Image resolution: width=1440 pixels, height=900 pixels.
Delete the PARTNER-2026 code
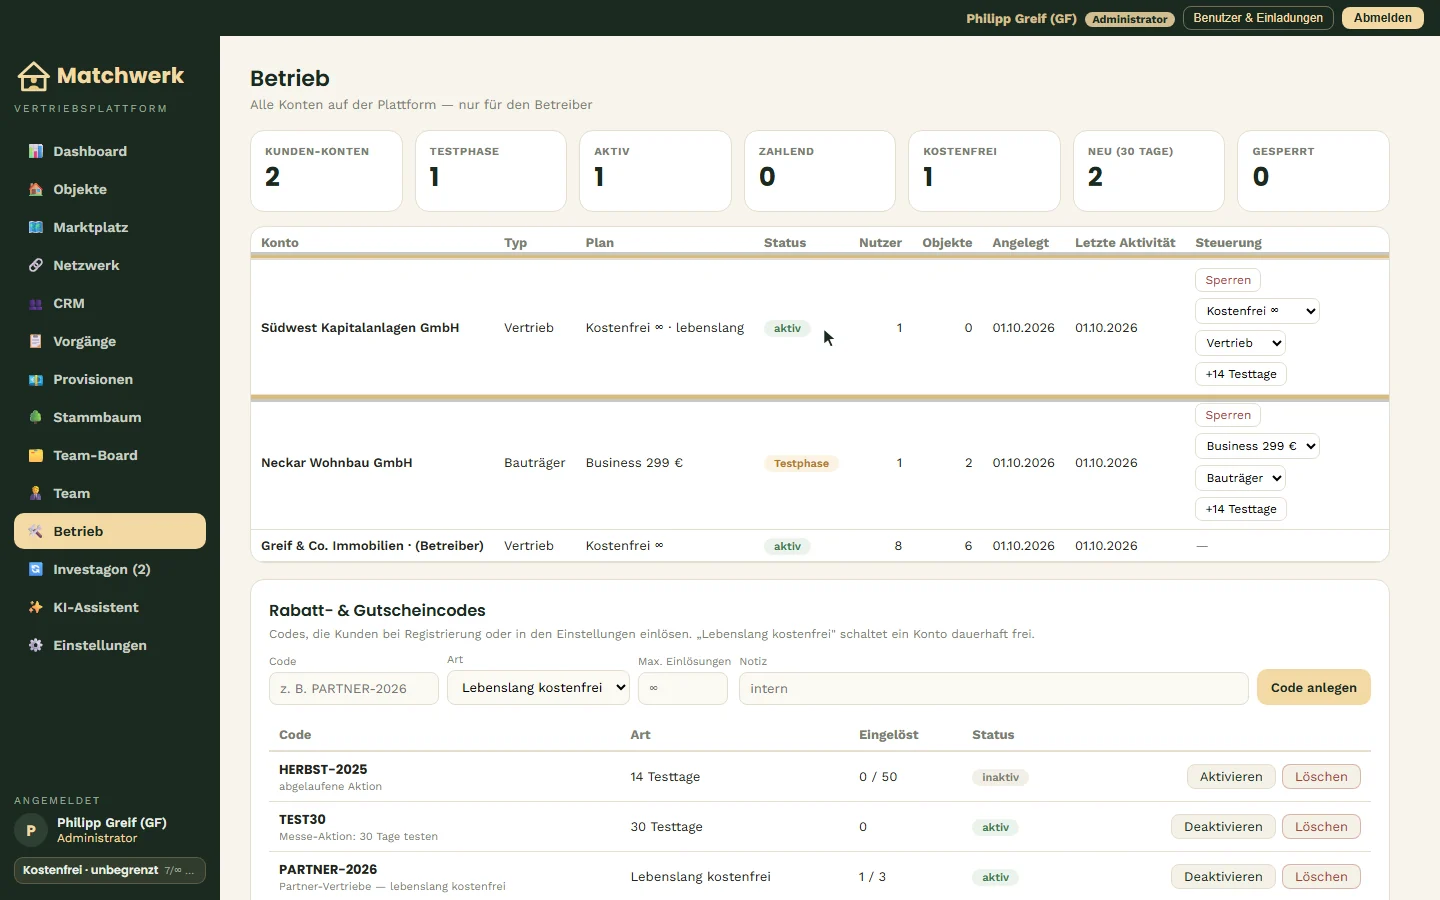[1321, 877]
